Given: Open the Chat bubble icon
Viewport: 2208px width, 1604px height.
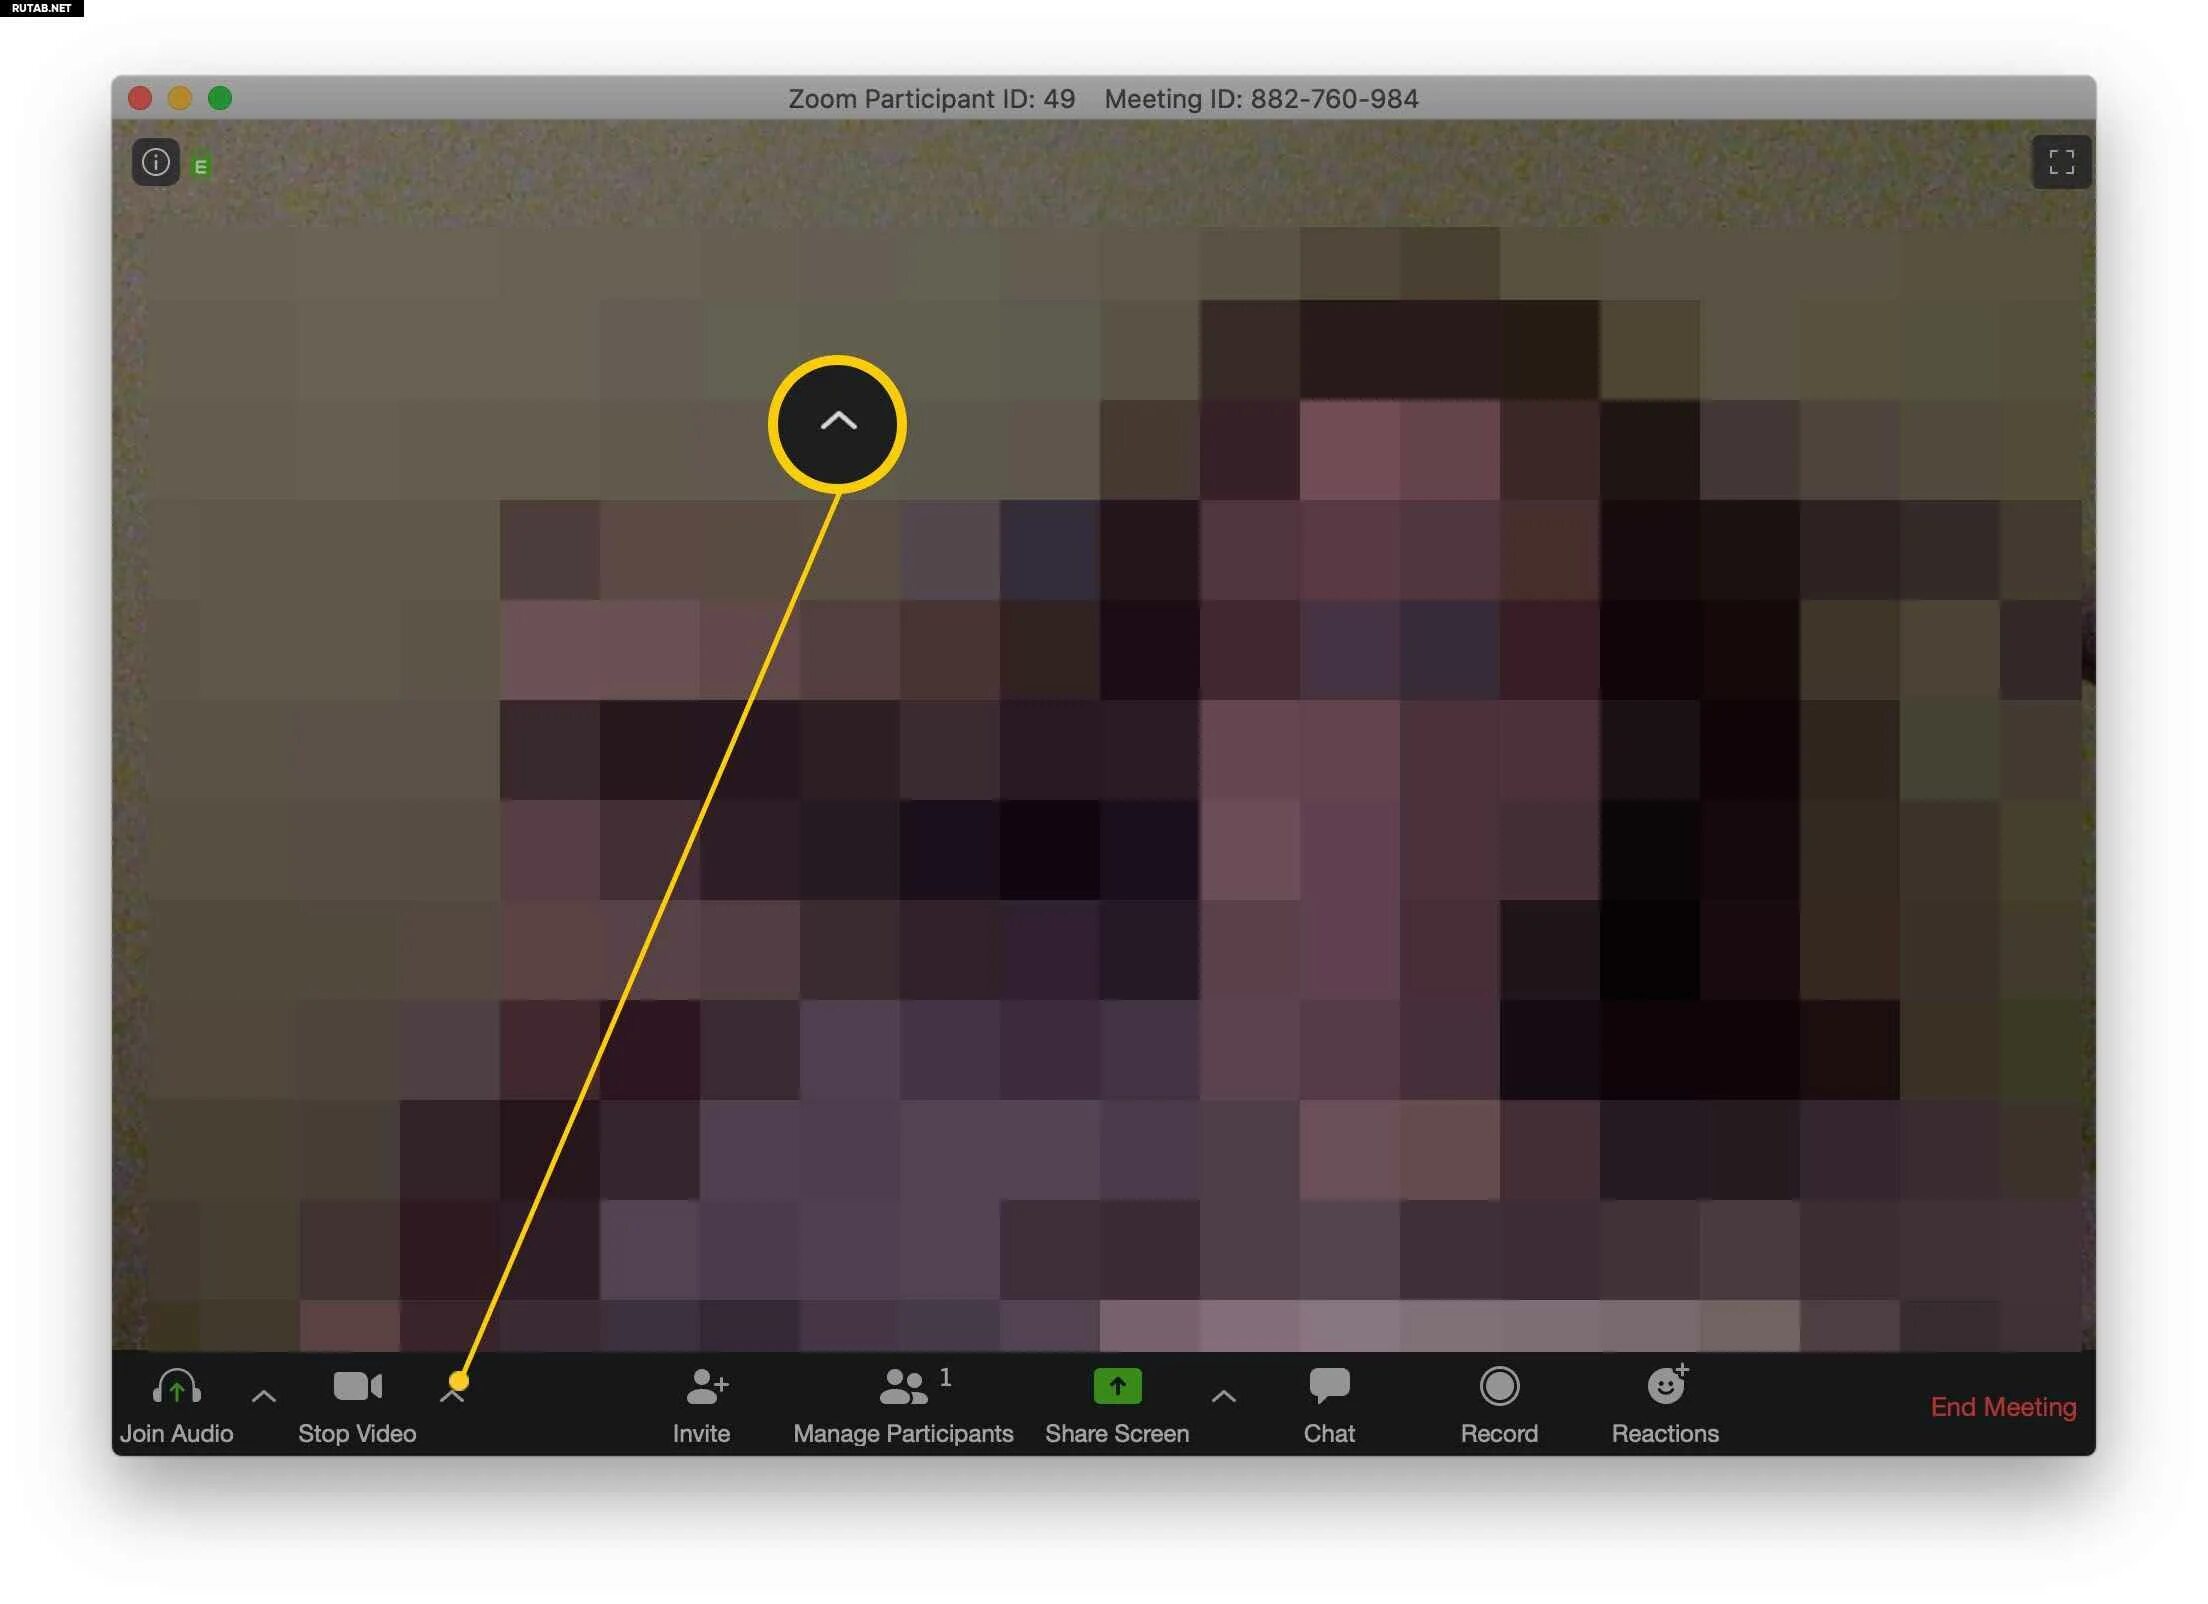Looking at the screenshot, I should pos(1329,1386).
